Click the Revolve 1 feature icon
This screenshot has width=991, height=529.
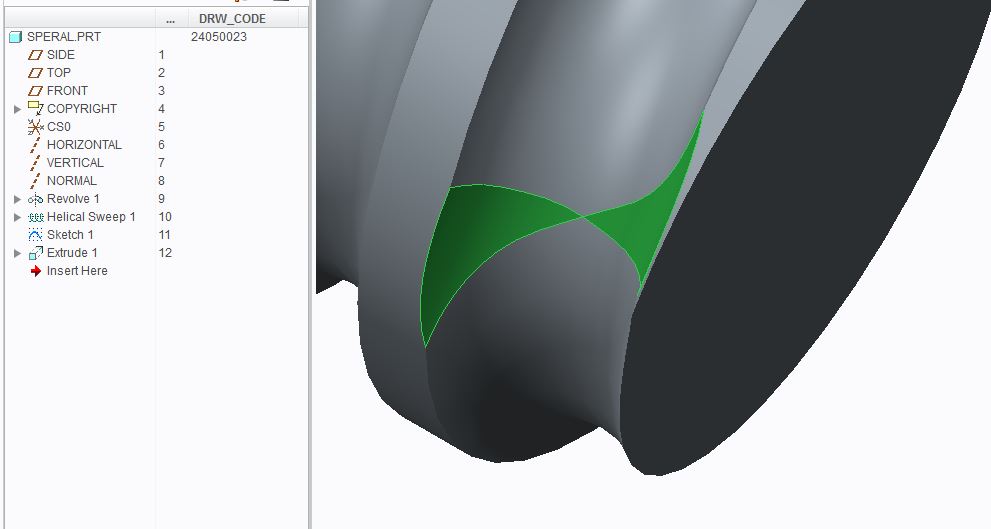35,199
